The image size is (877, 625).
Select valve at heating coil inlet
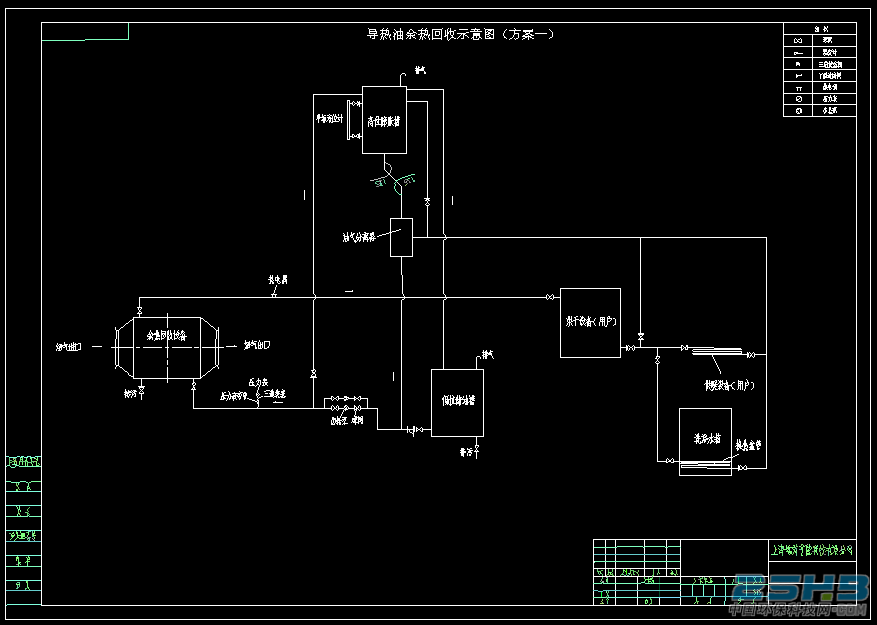pos(684,348)
